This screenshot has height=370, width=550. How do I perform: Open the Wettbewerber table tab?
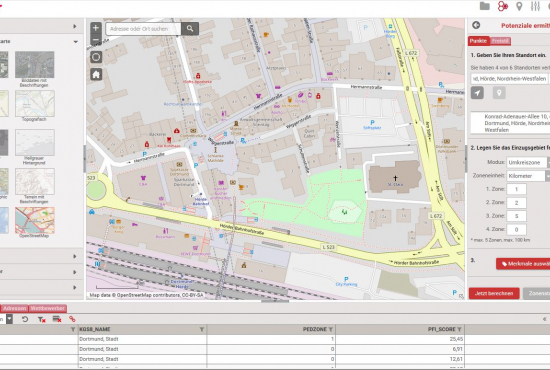(x=47, y=308)
